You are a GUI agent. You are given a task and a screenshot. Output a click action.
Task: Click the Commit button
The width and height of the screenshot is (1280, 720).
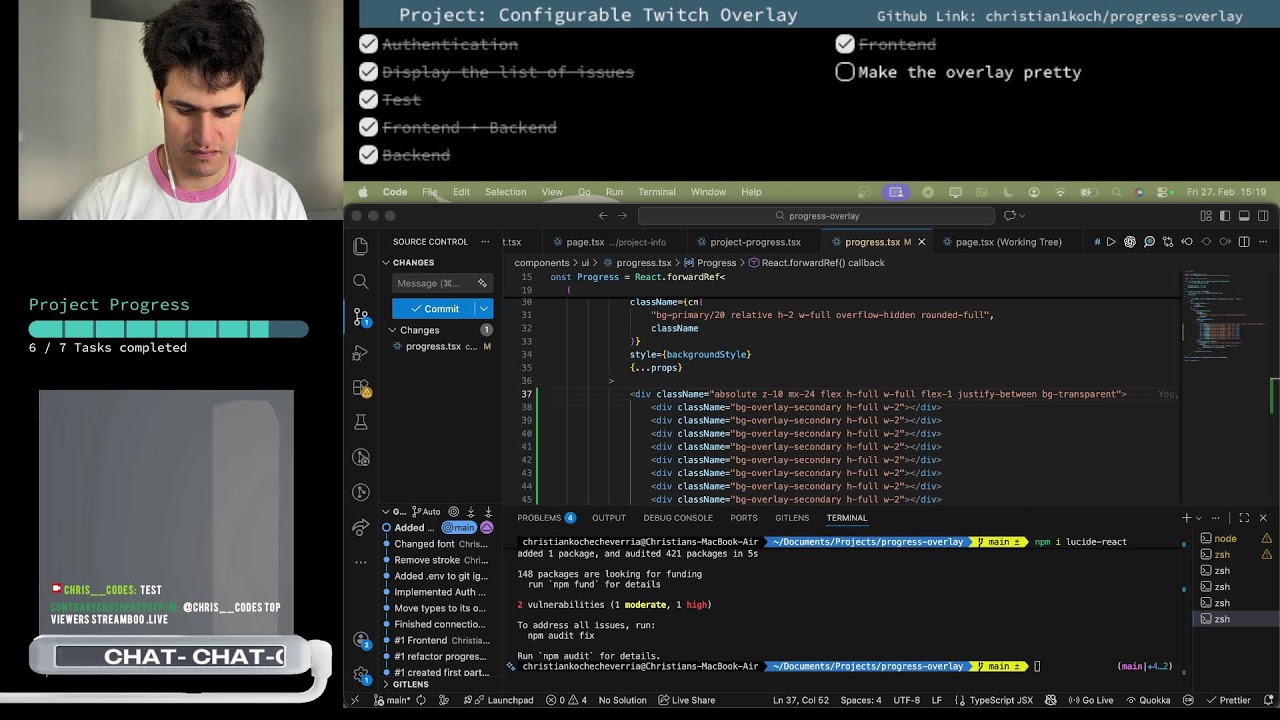pos(433,309)
